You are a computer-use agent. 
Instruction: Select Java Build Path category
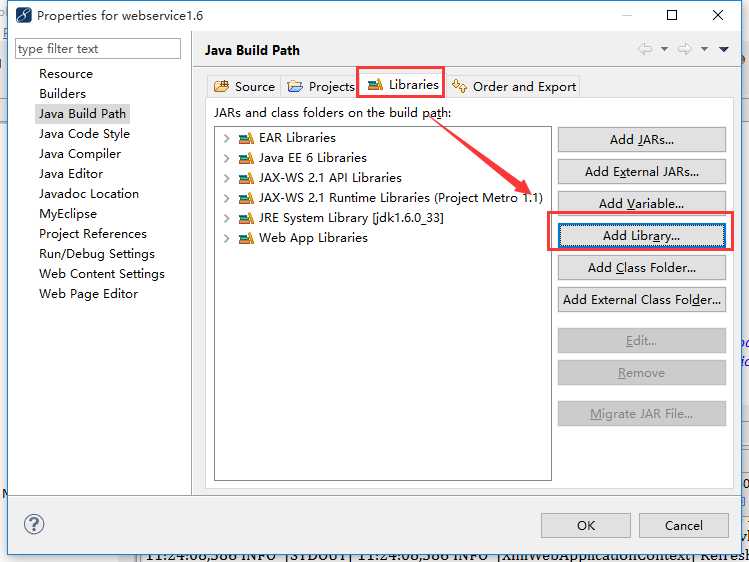tap(83, 114)
